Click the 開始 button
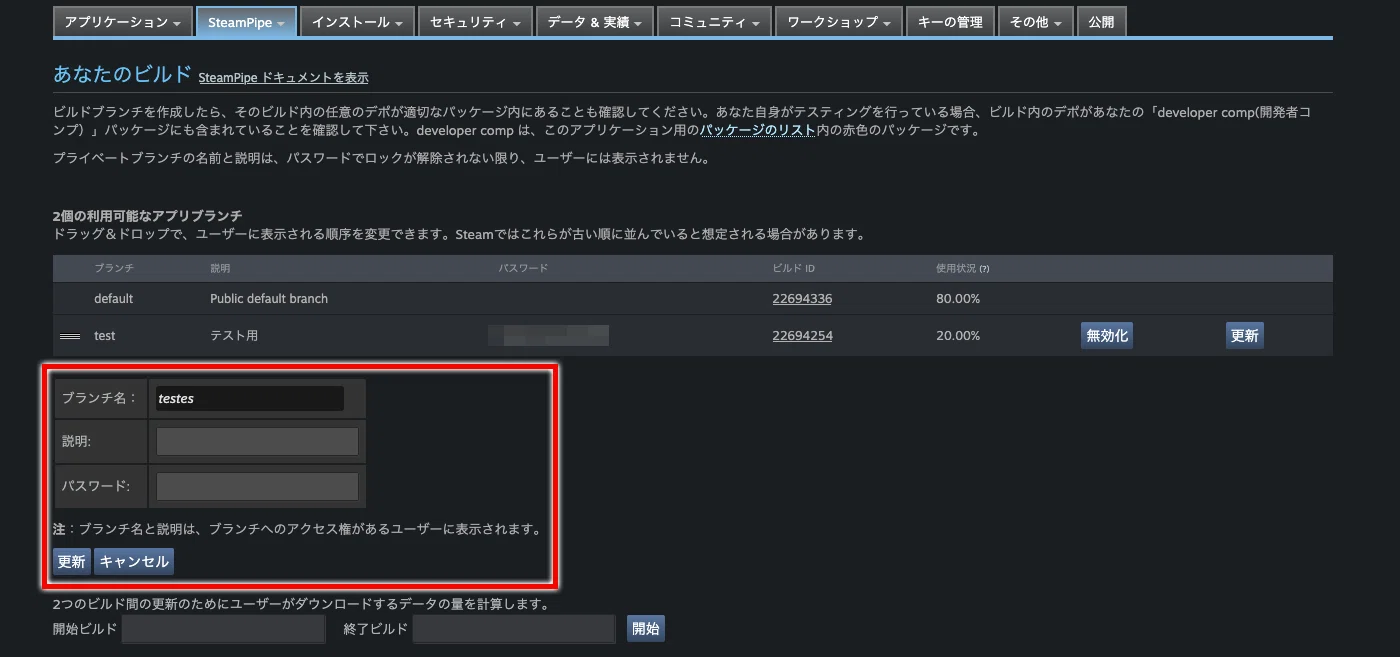Viewport: 1400px width, 657px height. (646, 629)
